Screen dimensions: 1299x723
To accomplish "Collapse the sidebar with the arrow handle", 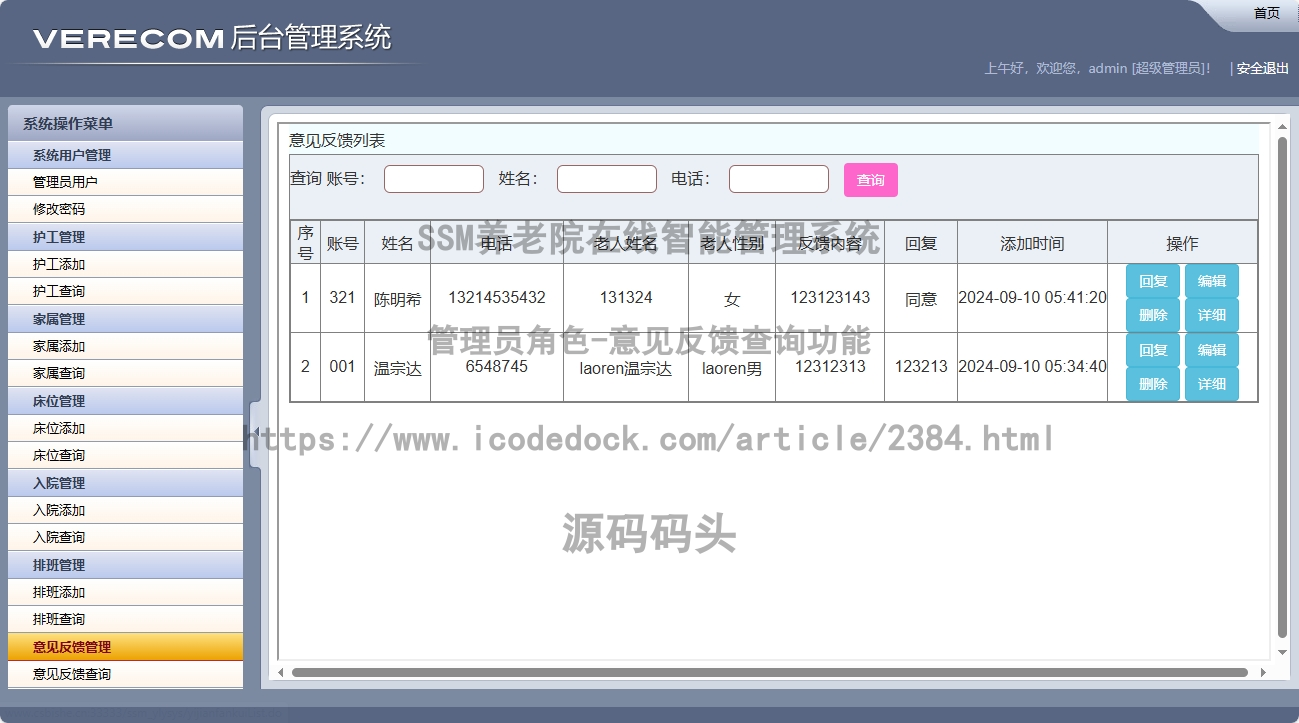I will (255, 433).
